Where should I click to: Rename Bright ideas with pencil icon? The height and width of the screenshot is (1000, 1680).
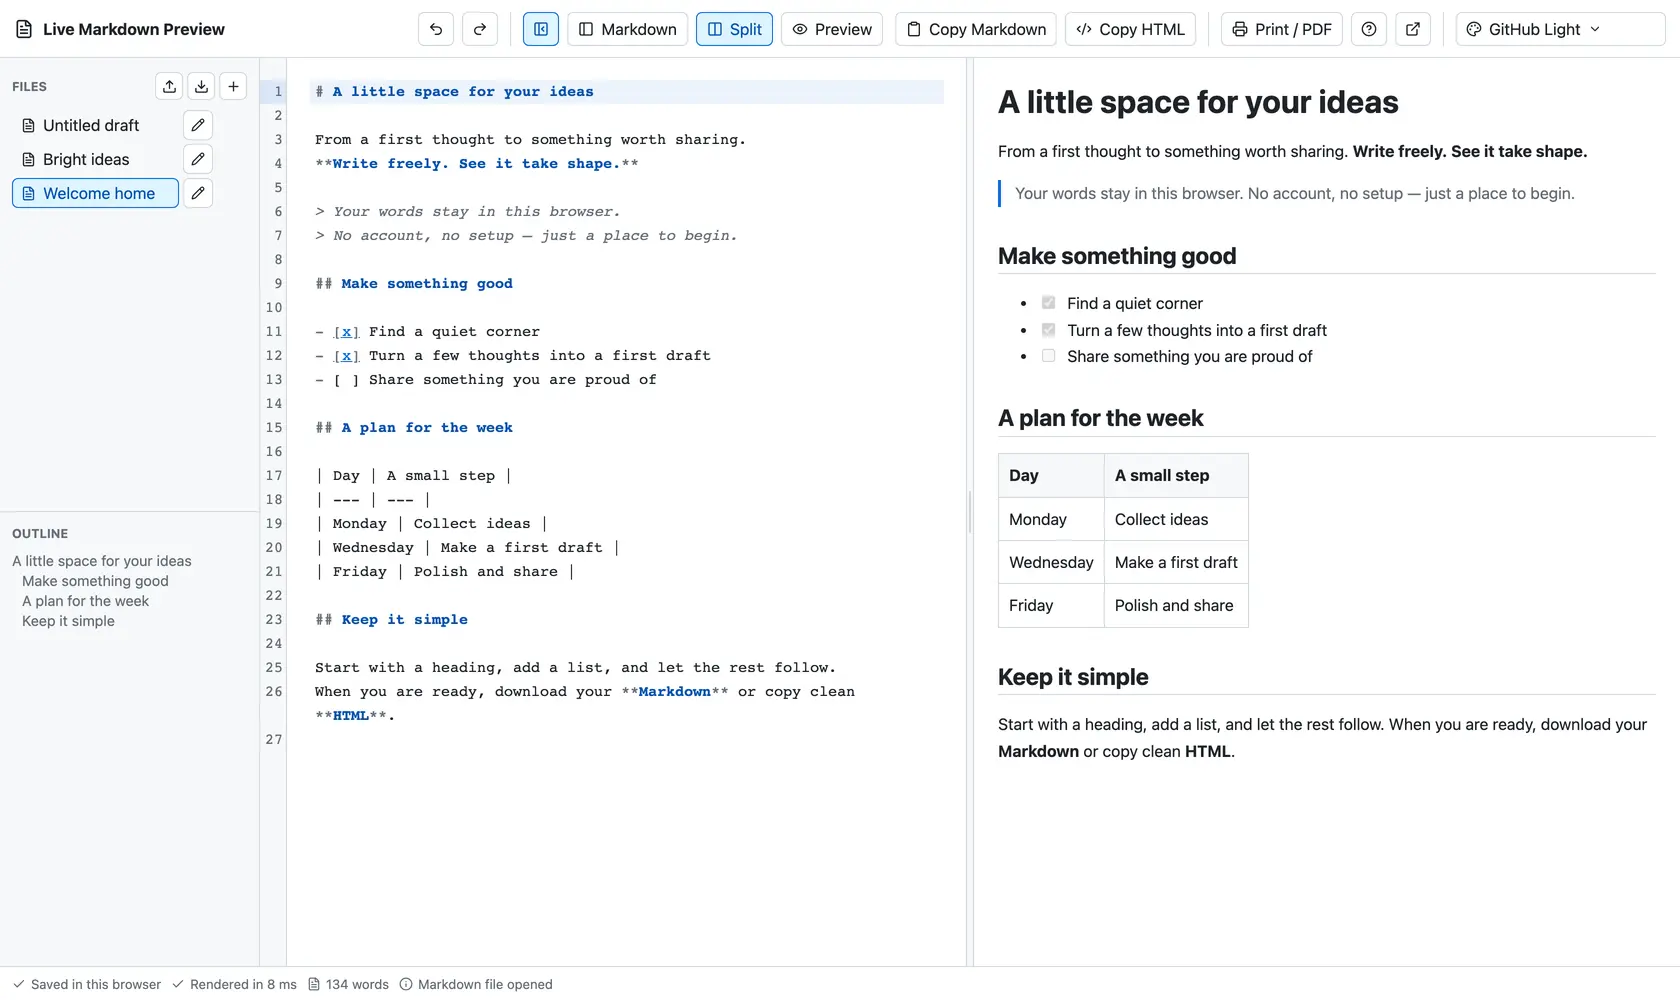[x=198, y=159]
